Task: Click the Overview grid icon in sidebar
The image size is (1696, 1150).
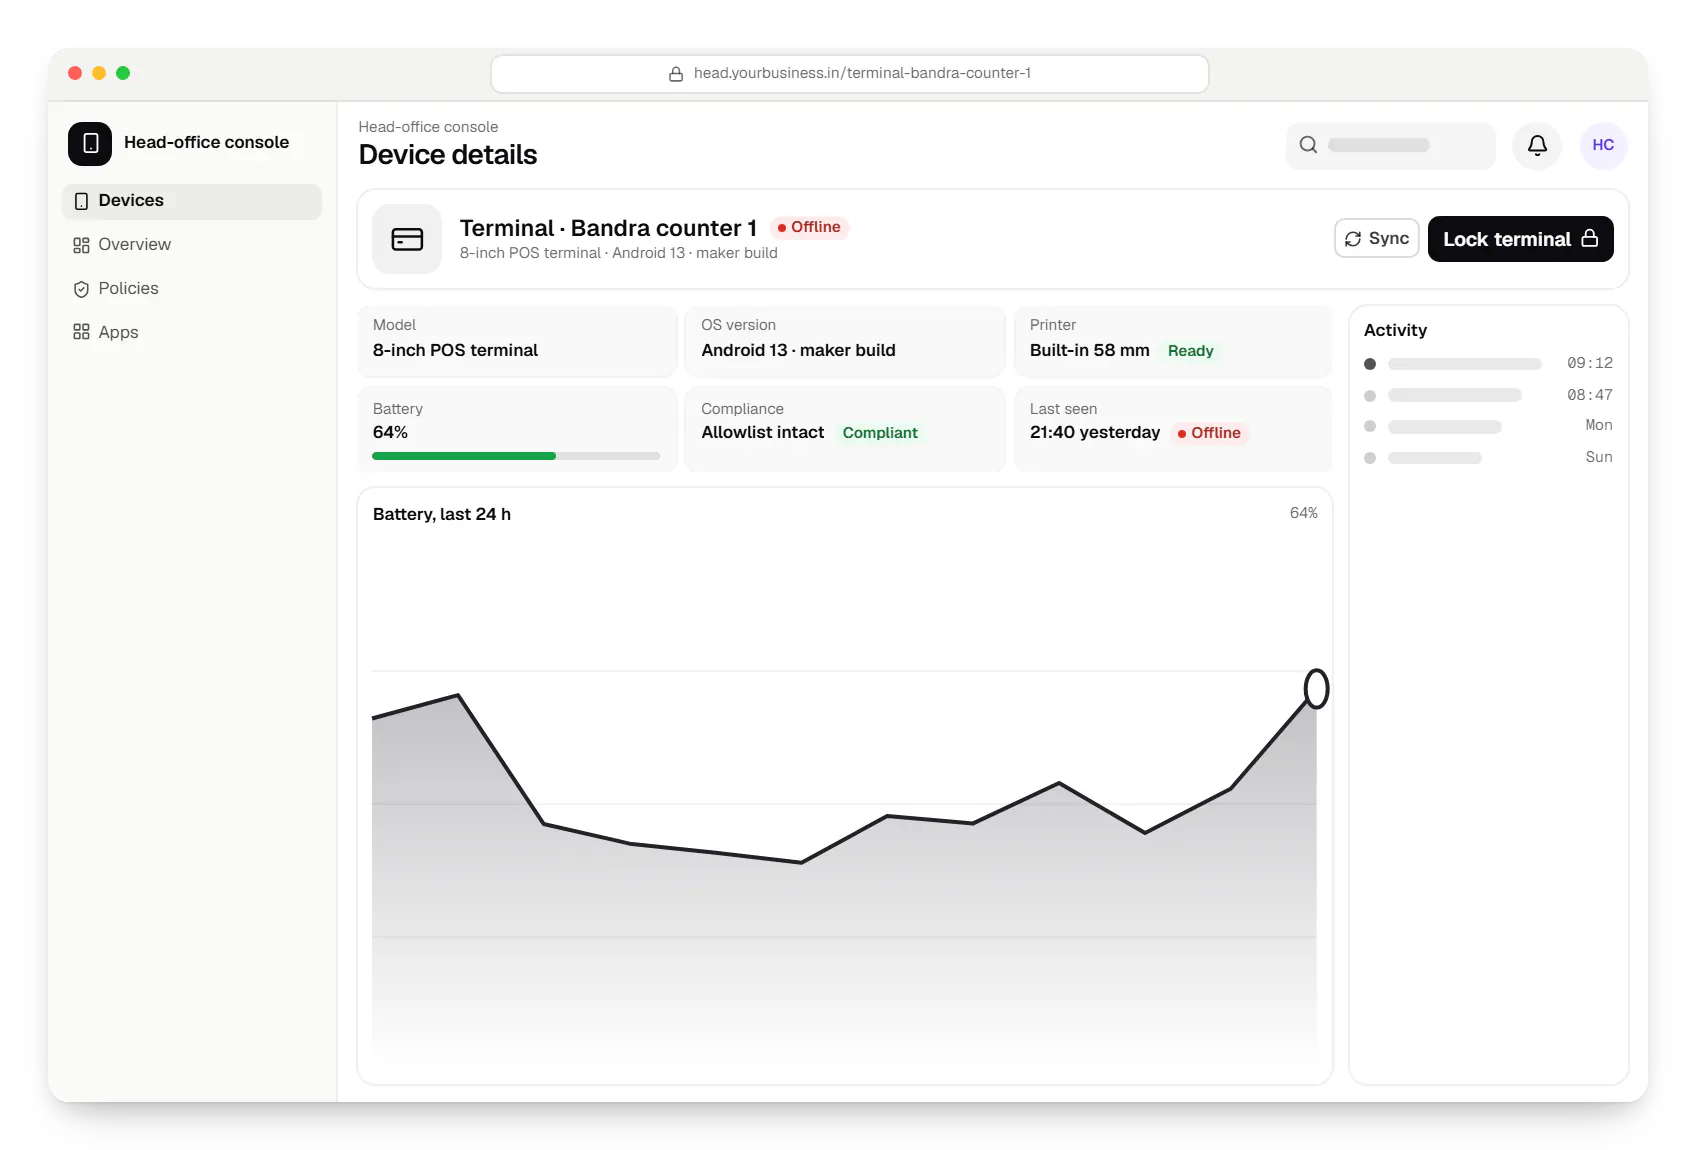Action: (81, 245)
